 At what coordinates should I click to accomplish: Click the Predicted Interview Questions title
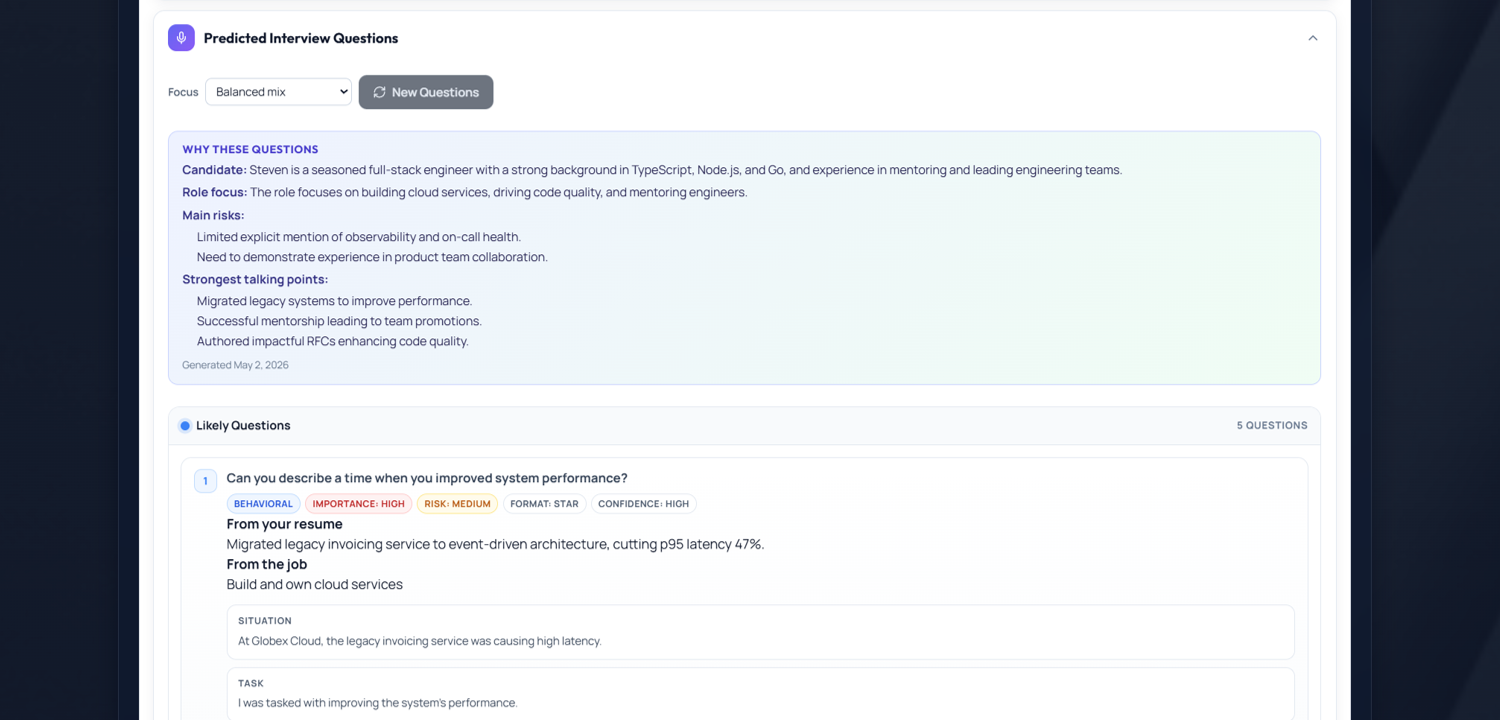[x=301, y=38]
